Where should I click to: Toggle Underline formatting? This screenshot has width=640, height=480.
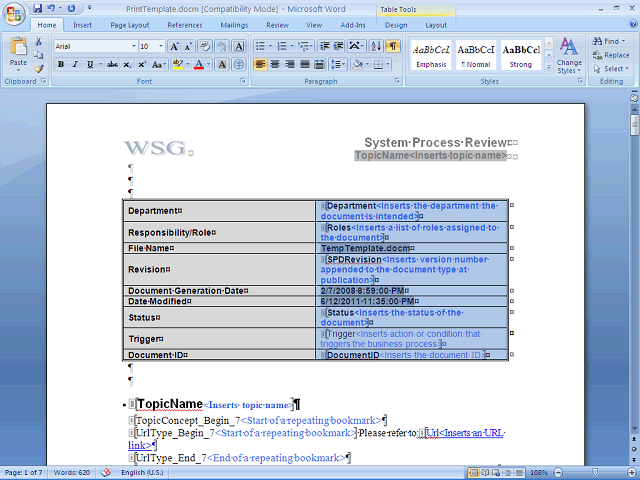click(x=90, y=64)
